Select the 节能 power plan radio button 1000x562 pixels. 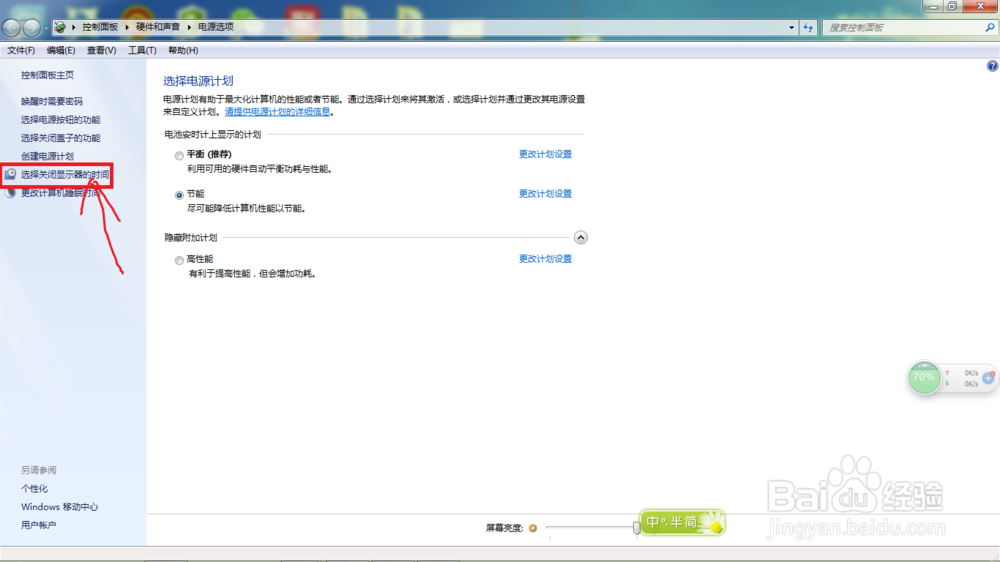179,195
